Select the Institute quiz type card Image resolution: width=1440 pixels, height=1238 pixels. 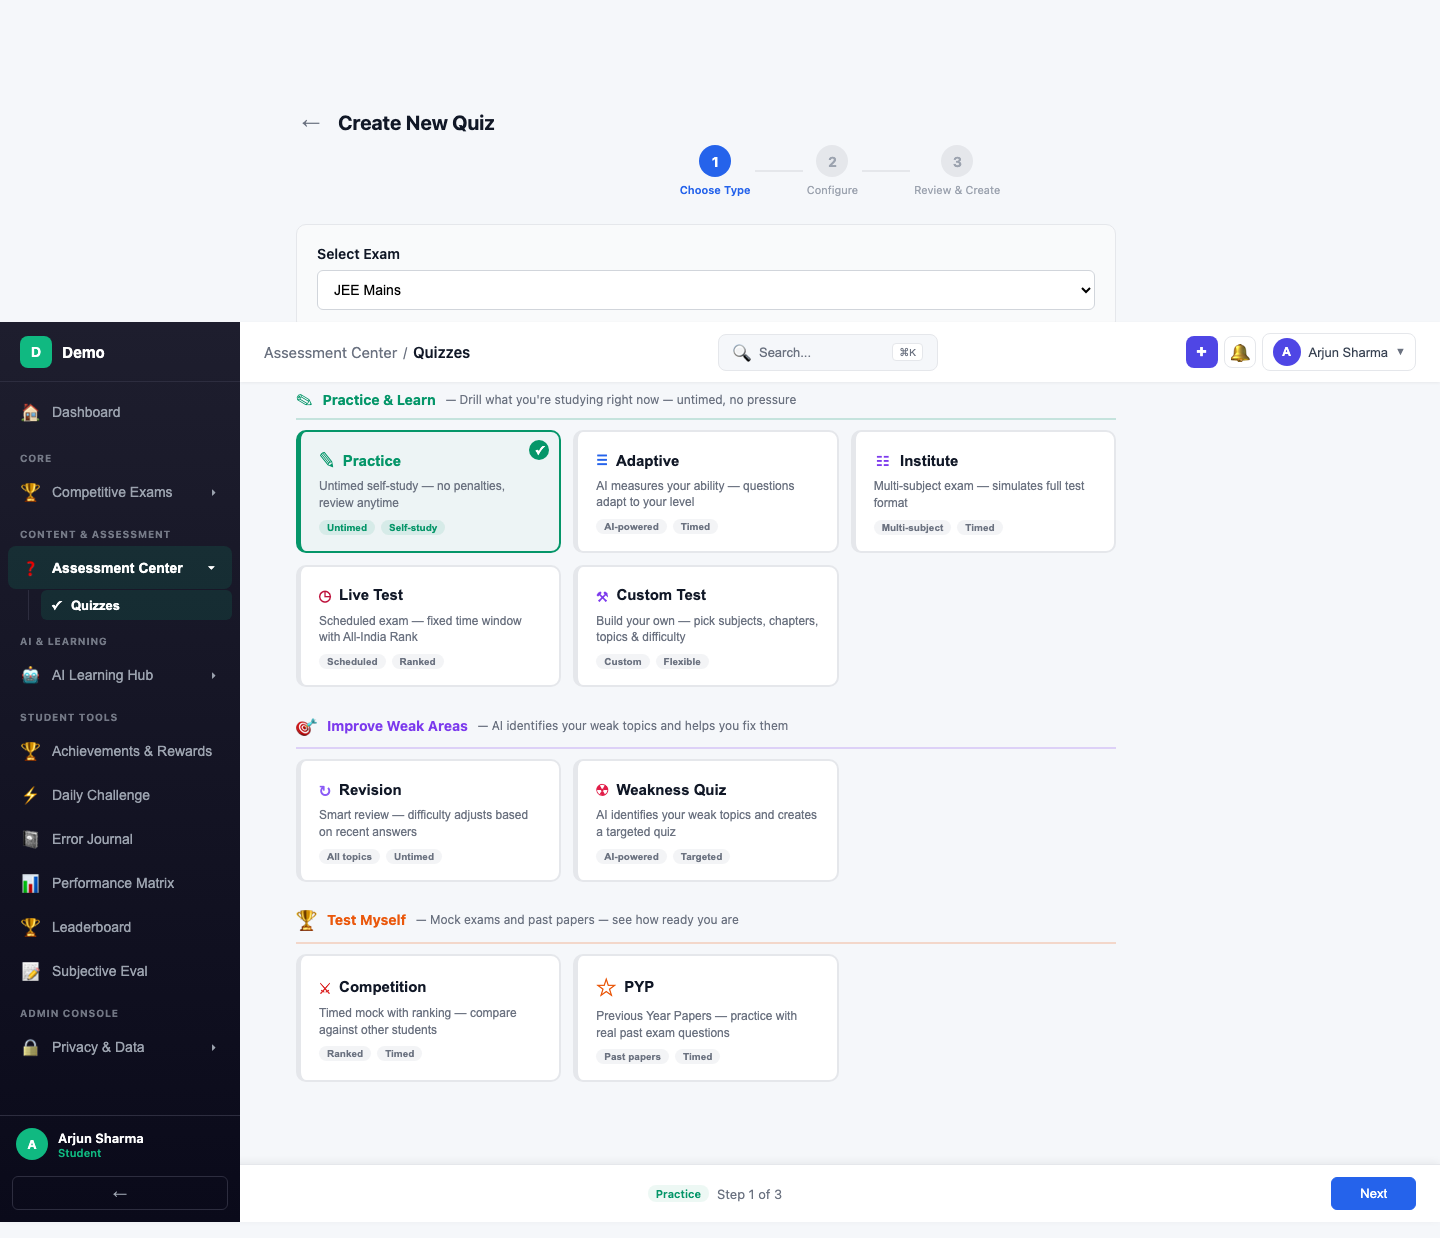(983, 491)
